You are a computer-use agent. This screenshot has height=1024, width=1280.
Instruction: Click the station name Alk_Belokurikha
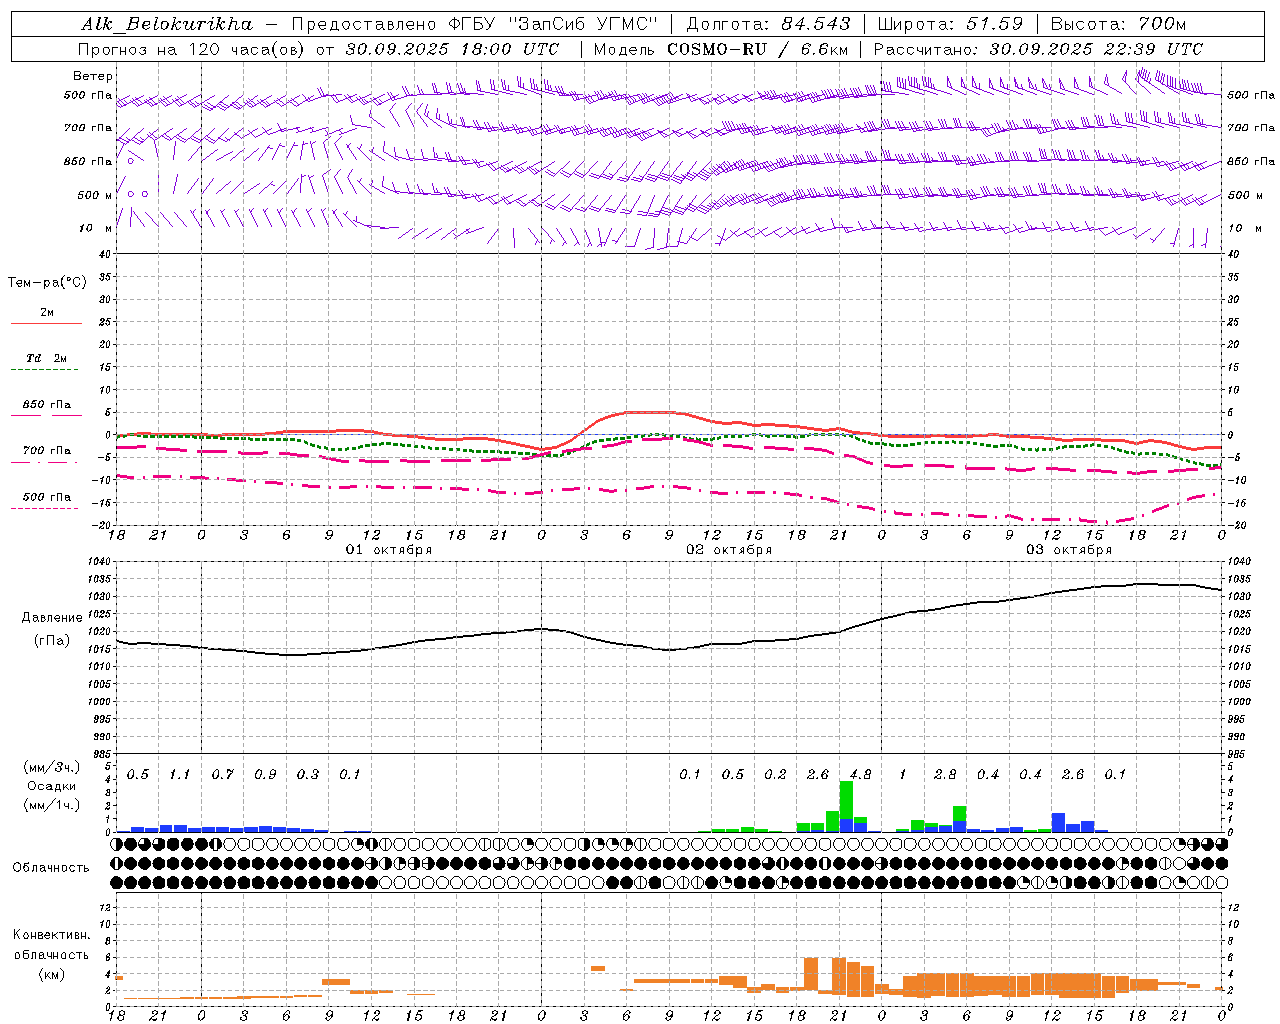click(x=167, y=24)
